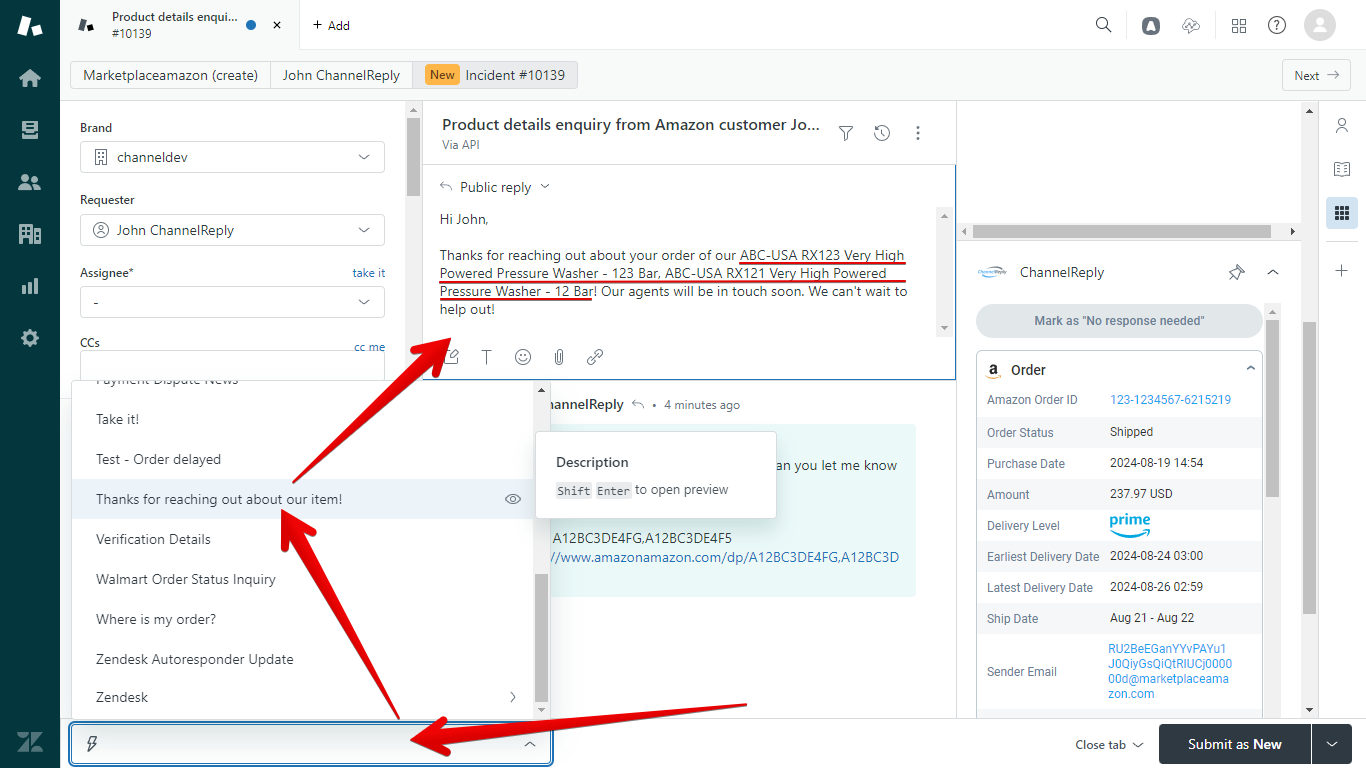The width and height of the screenshot is (1366, 768).
Task: Select Thanks for reaching out macro
Action: [x=303, y=499]
